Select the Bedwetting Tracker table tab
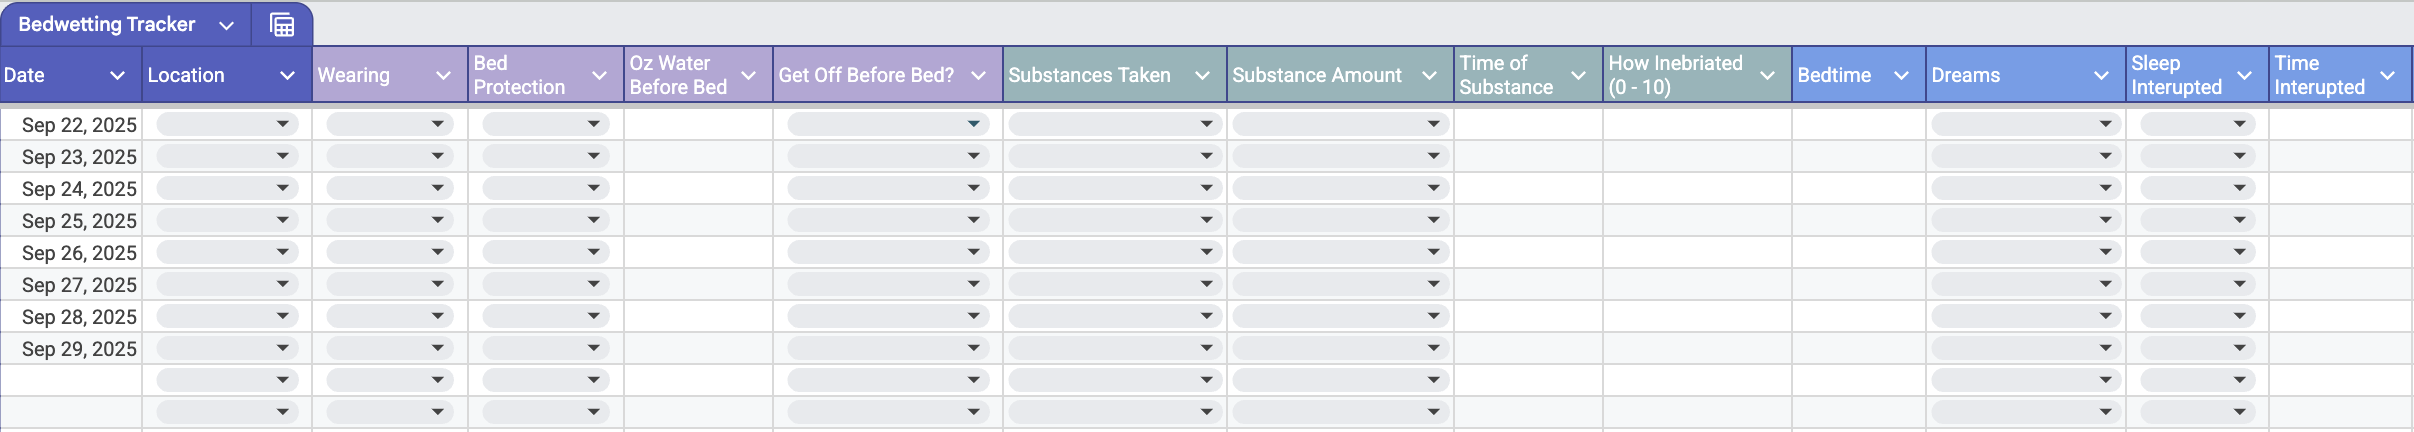2414x432 pixels. [107, 25]
